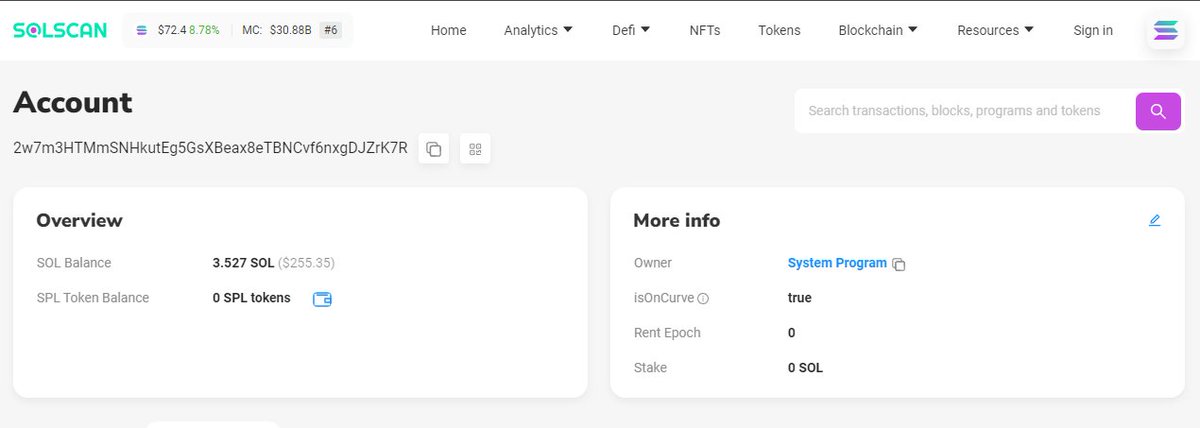
Task: Go to Home page
Action: click(x=448, y=30)
